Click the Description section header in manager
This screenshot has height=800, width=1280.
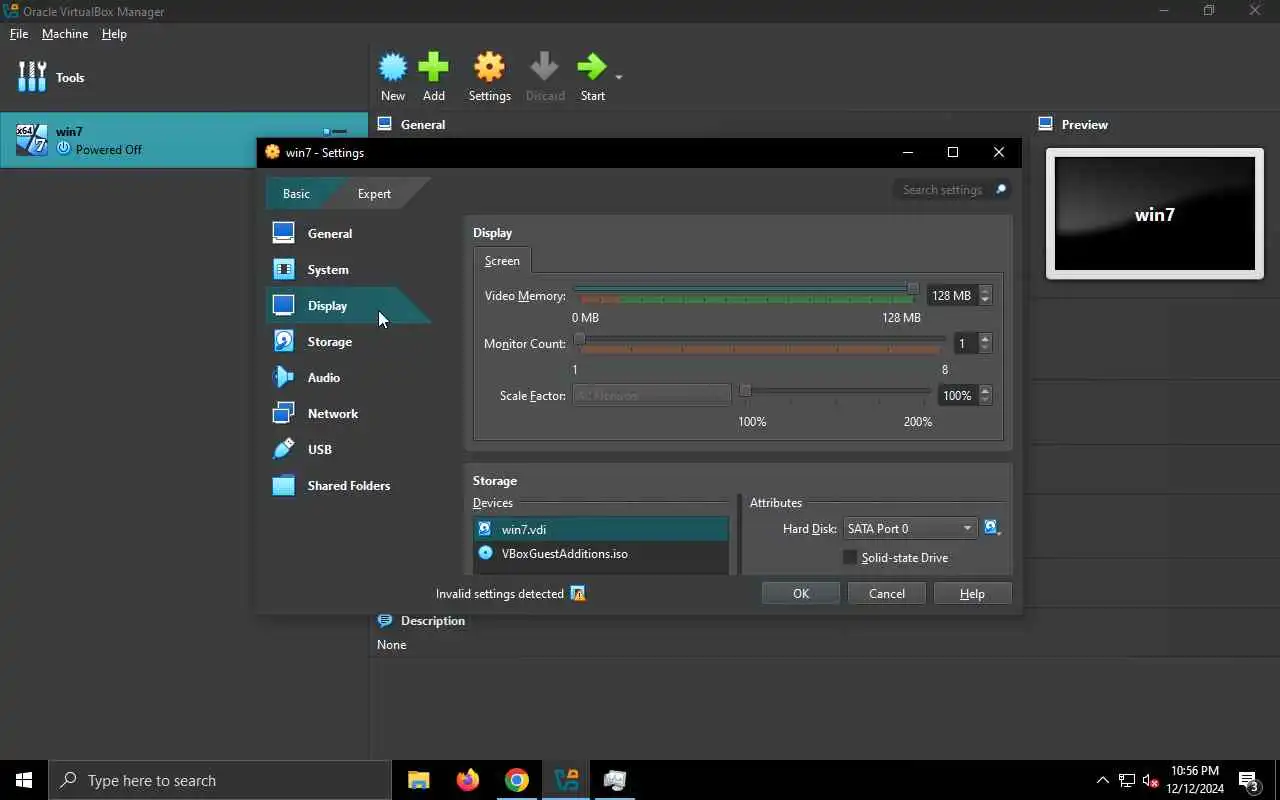(x=432, y=620)
